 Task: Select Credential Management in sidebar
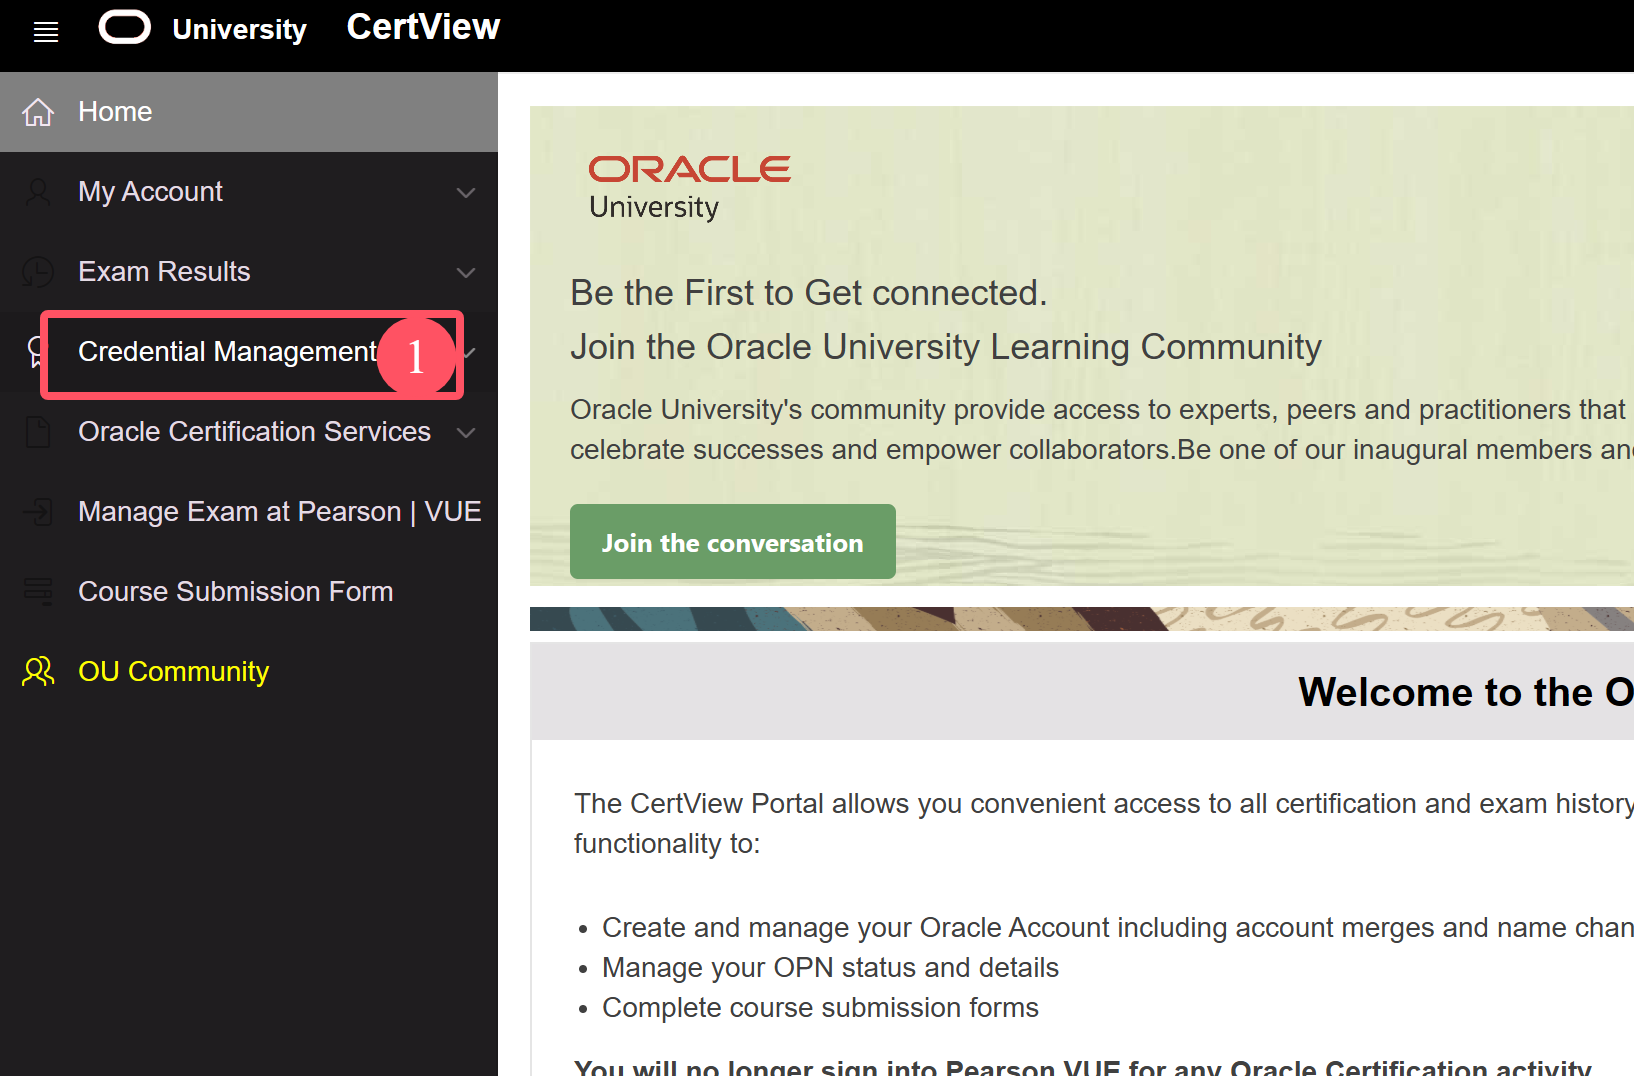[x=249, y=352]
